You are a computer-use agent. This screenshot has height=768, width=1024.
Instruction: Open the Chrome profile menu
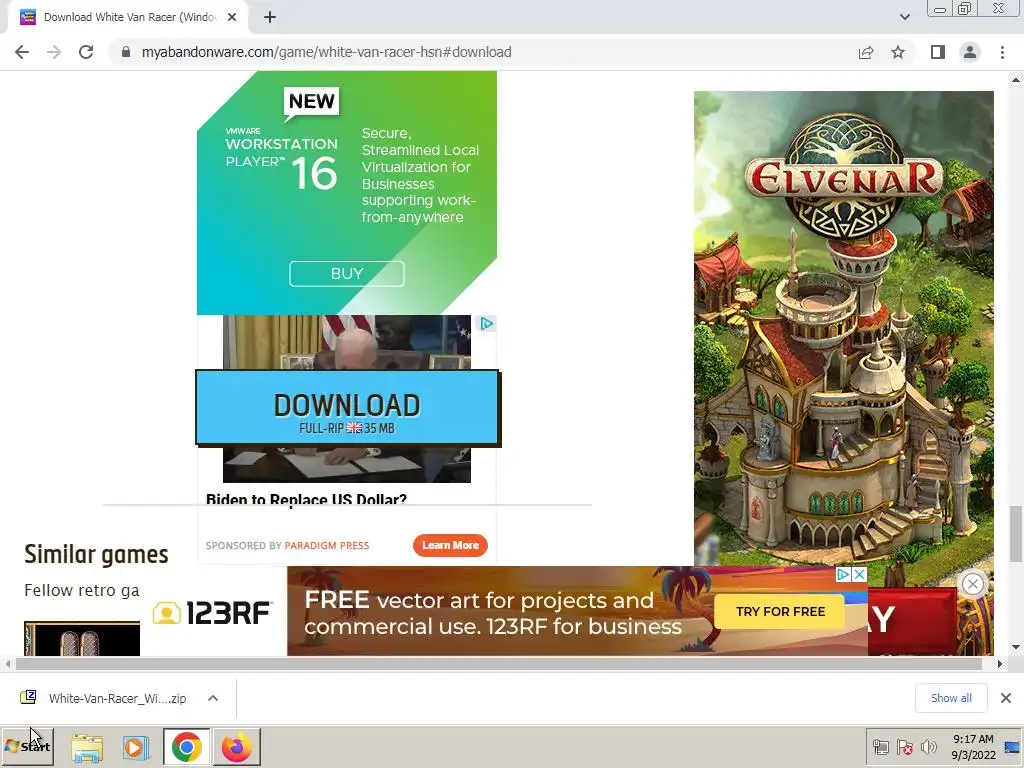click(970, 52)
